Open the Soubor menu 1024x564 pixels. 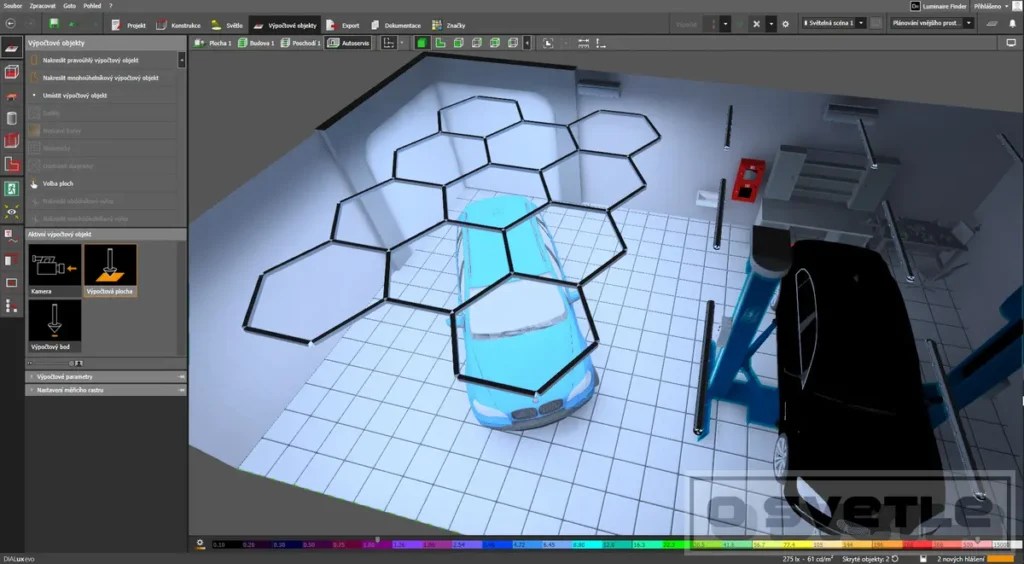coord(13,5)
